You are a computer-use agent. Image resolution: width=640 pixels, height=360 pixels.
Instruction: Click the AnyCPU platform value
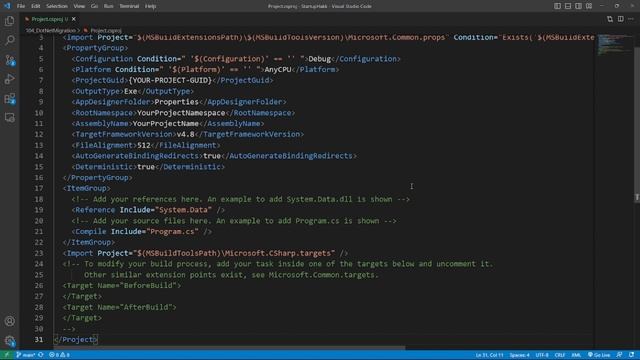278,69
